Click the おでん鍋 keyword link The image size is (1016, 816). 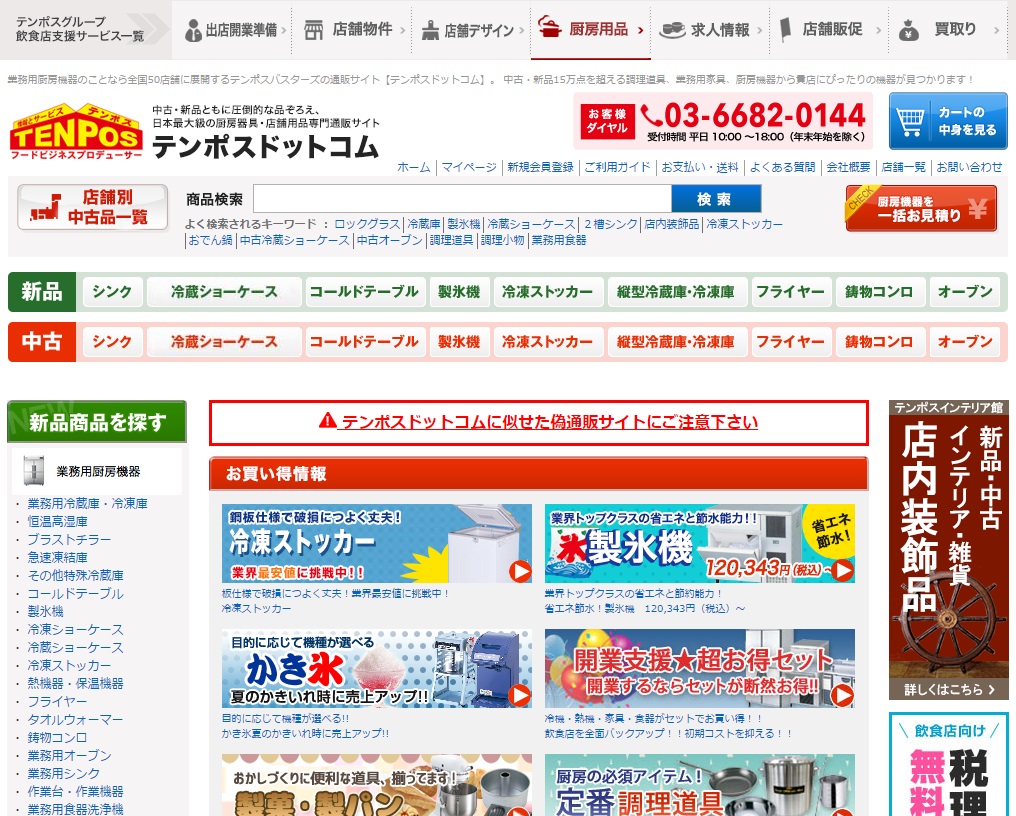(x=210, y=240)
